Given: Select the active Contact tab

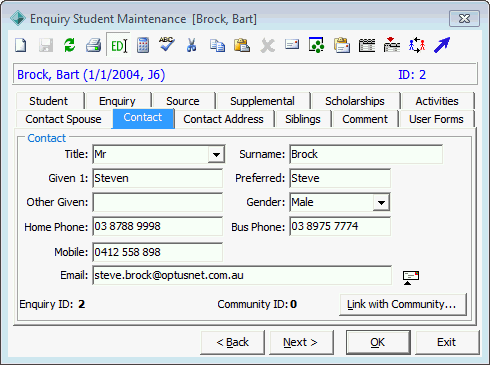Looking at the screenshot, I should 143,118.
